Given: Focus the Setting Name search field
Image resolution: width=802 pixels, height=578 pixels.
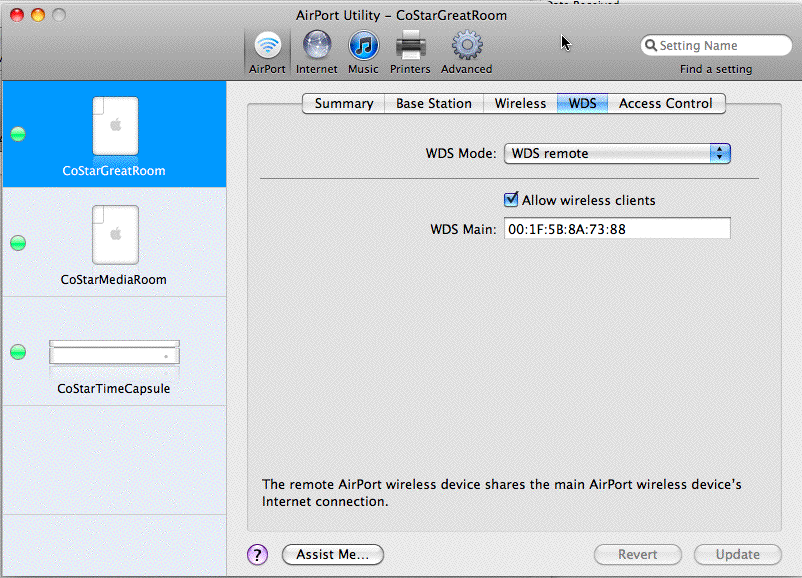Looking at the screenshot, I should (716, 46).
